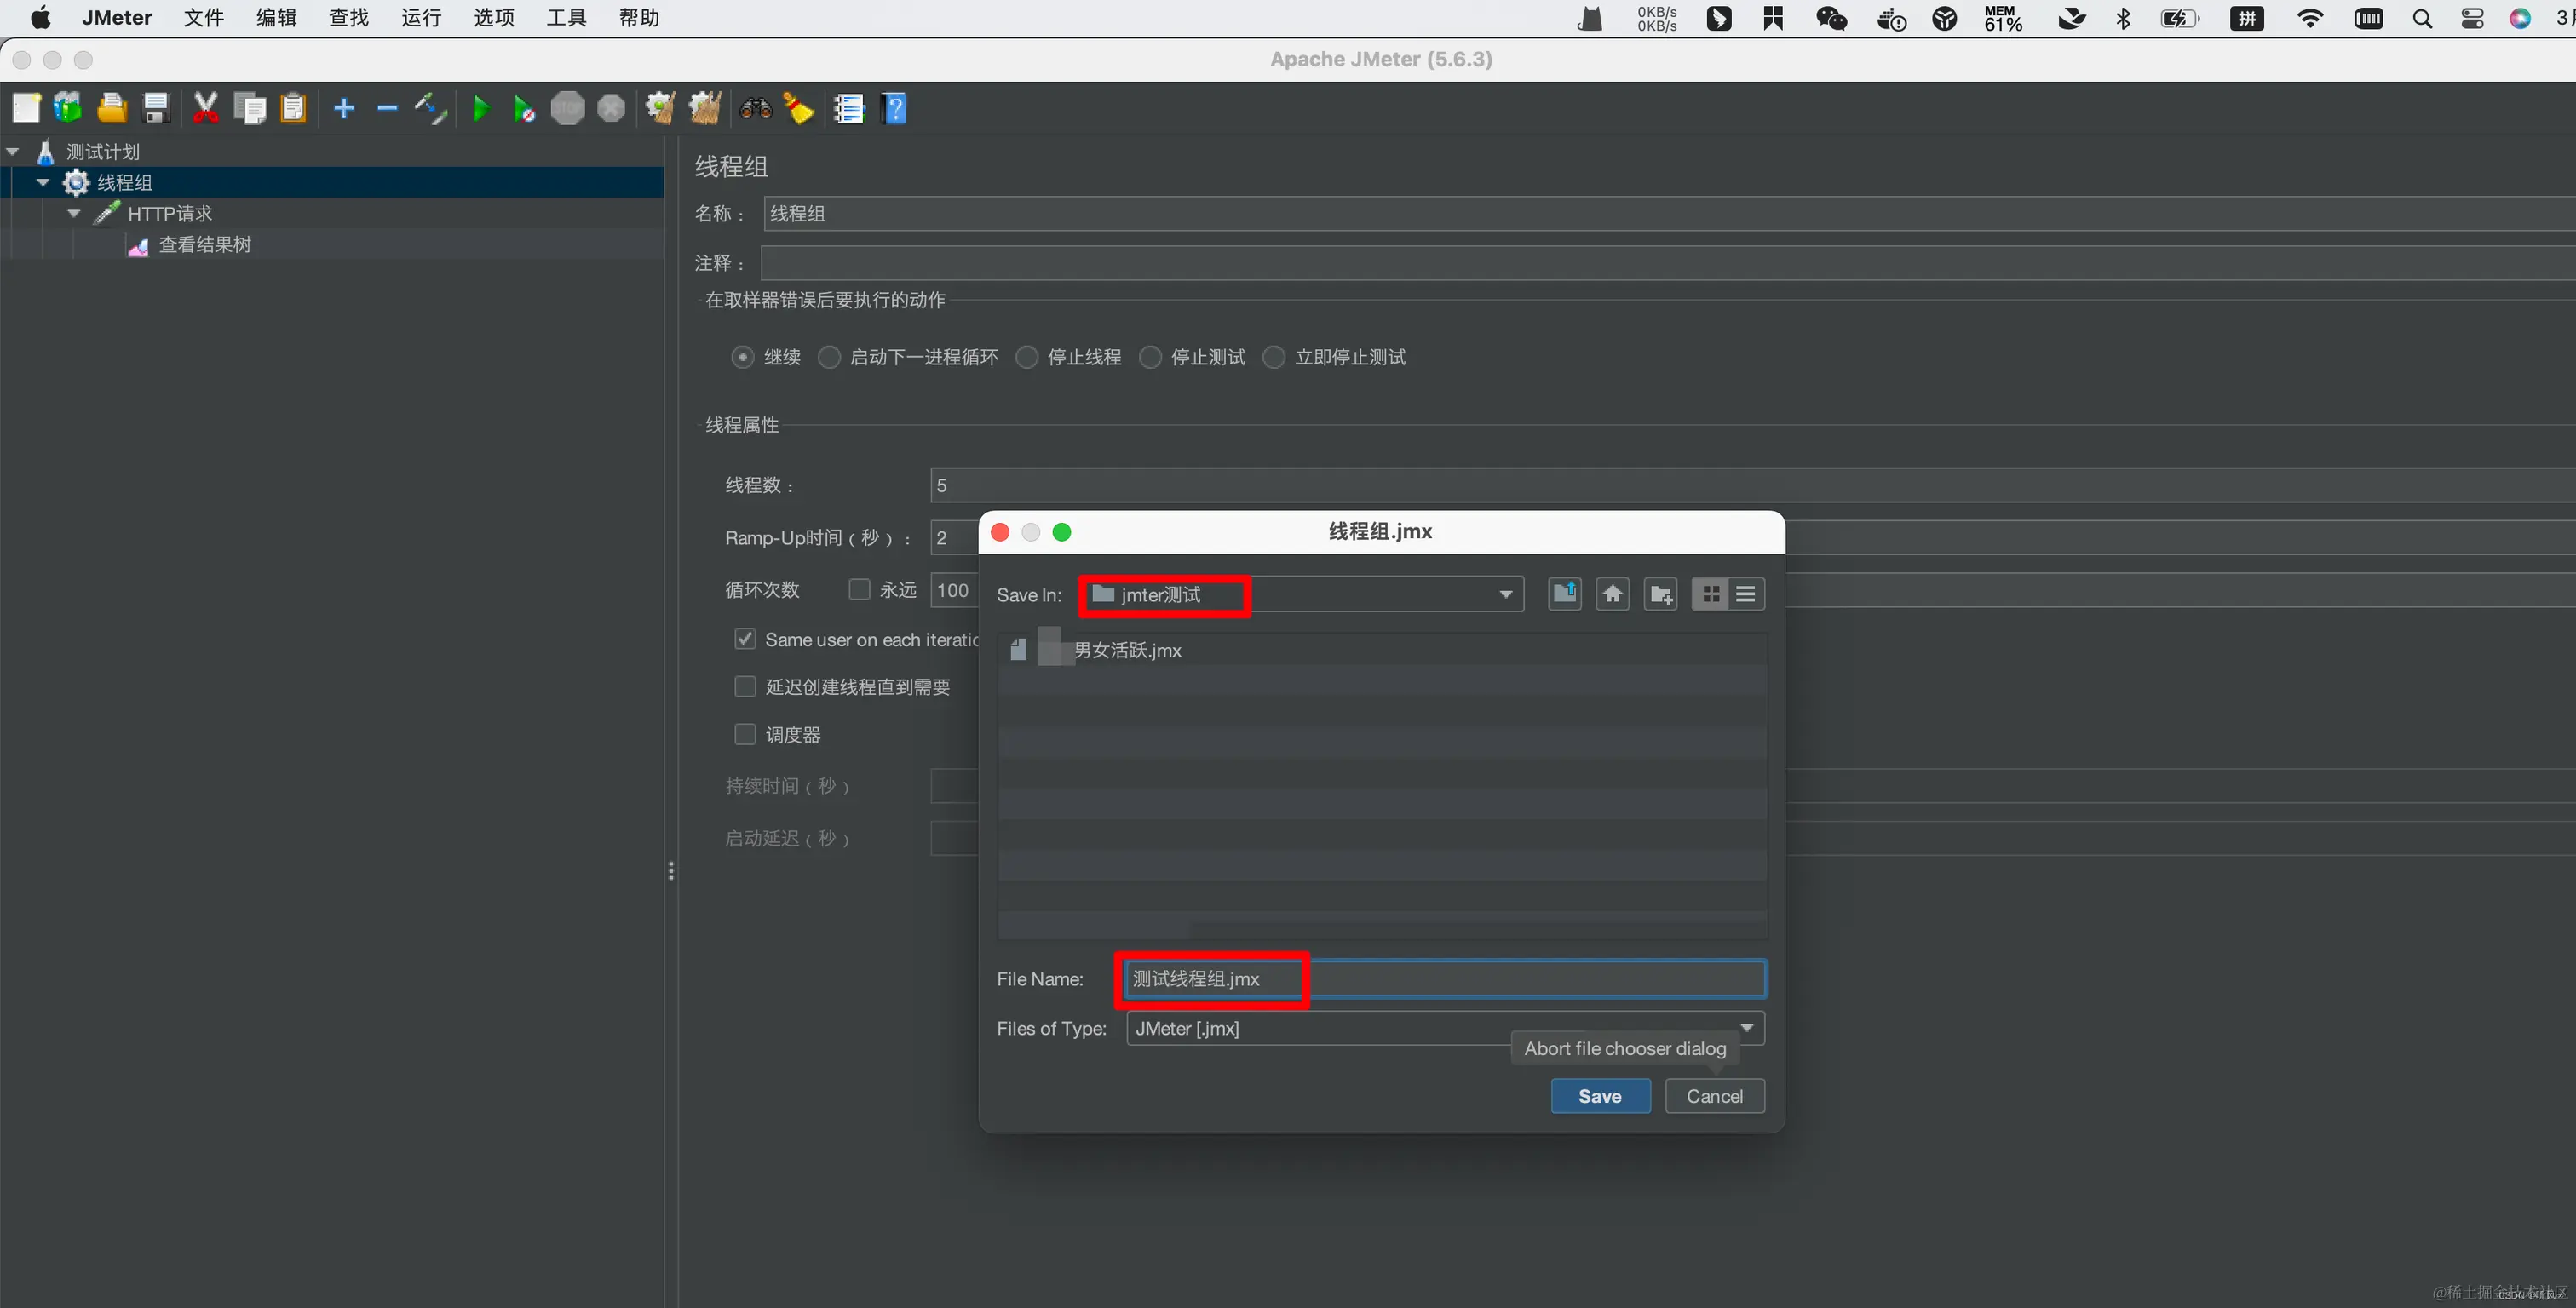Click the Home folder icon in dialog

[x=1613, y=594]
